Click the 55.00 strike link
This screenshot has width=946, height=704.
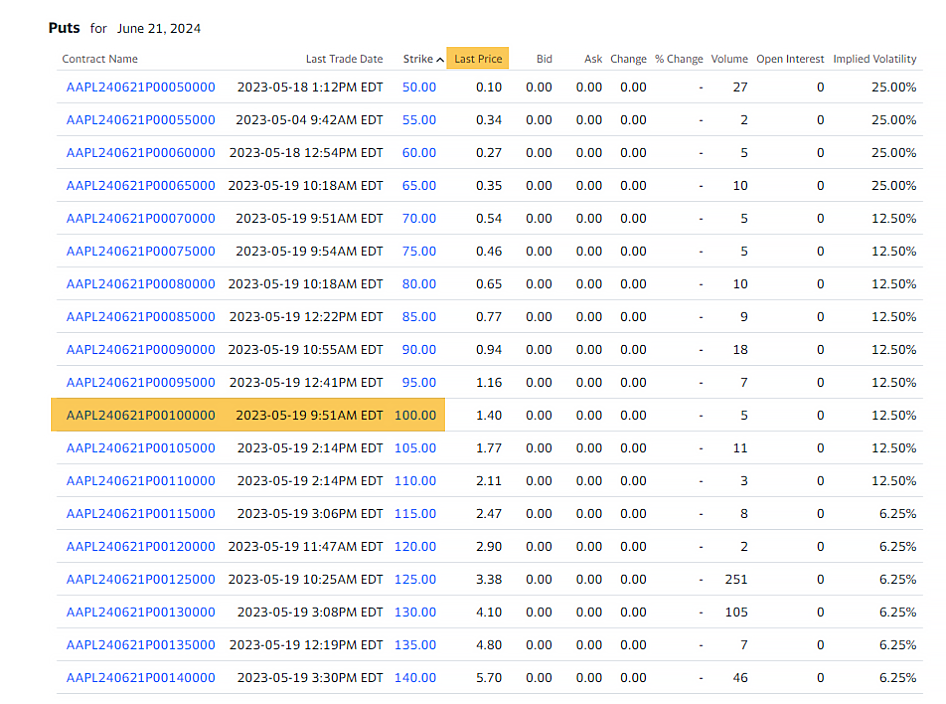pos(419,119)
